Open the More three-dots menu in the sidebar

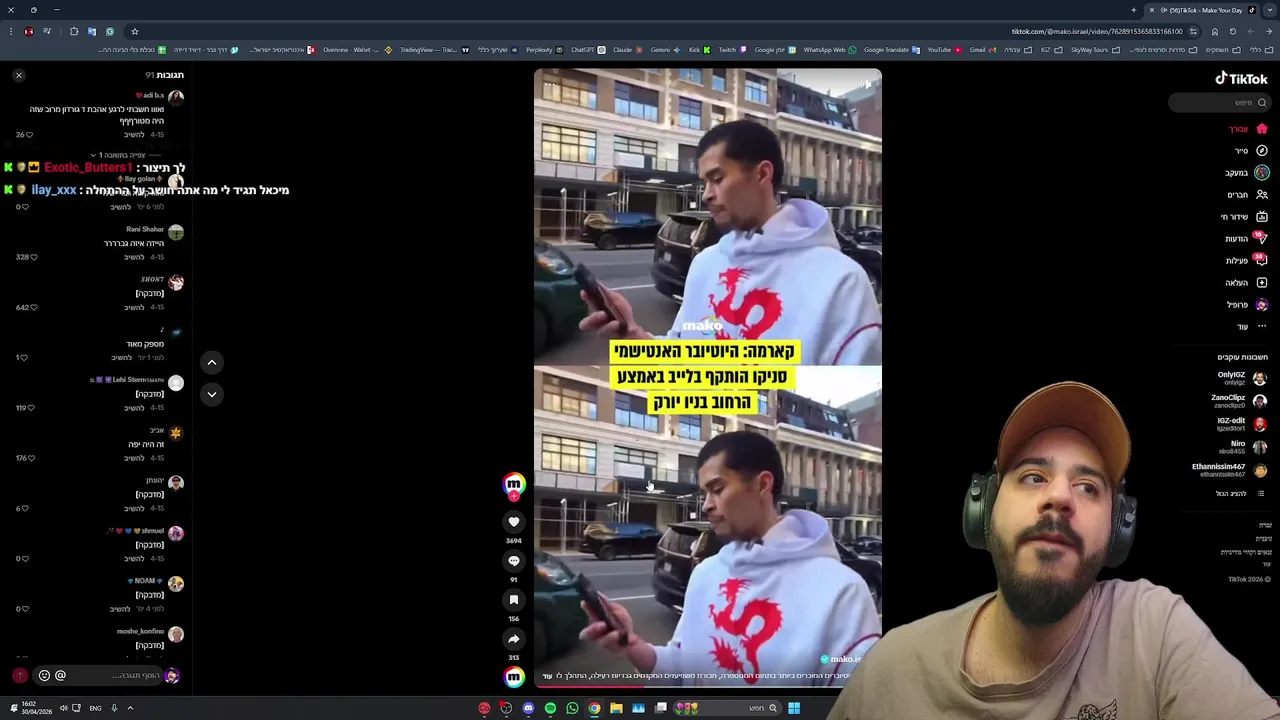point(1262,327)
